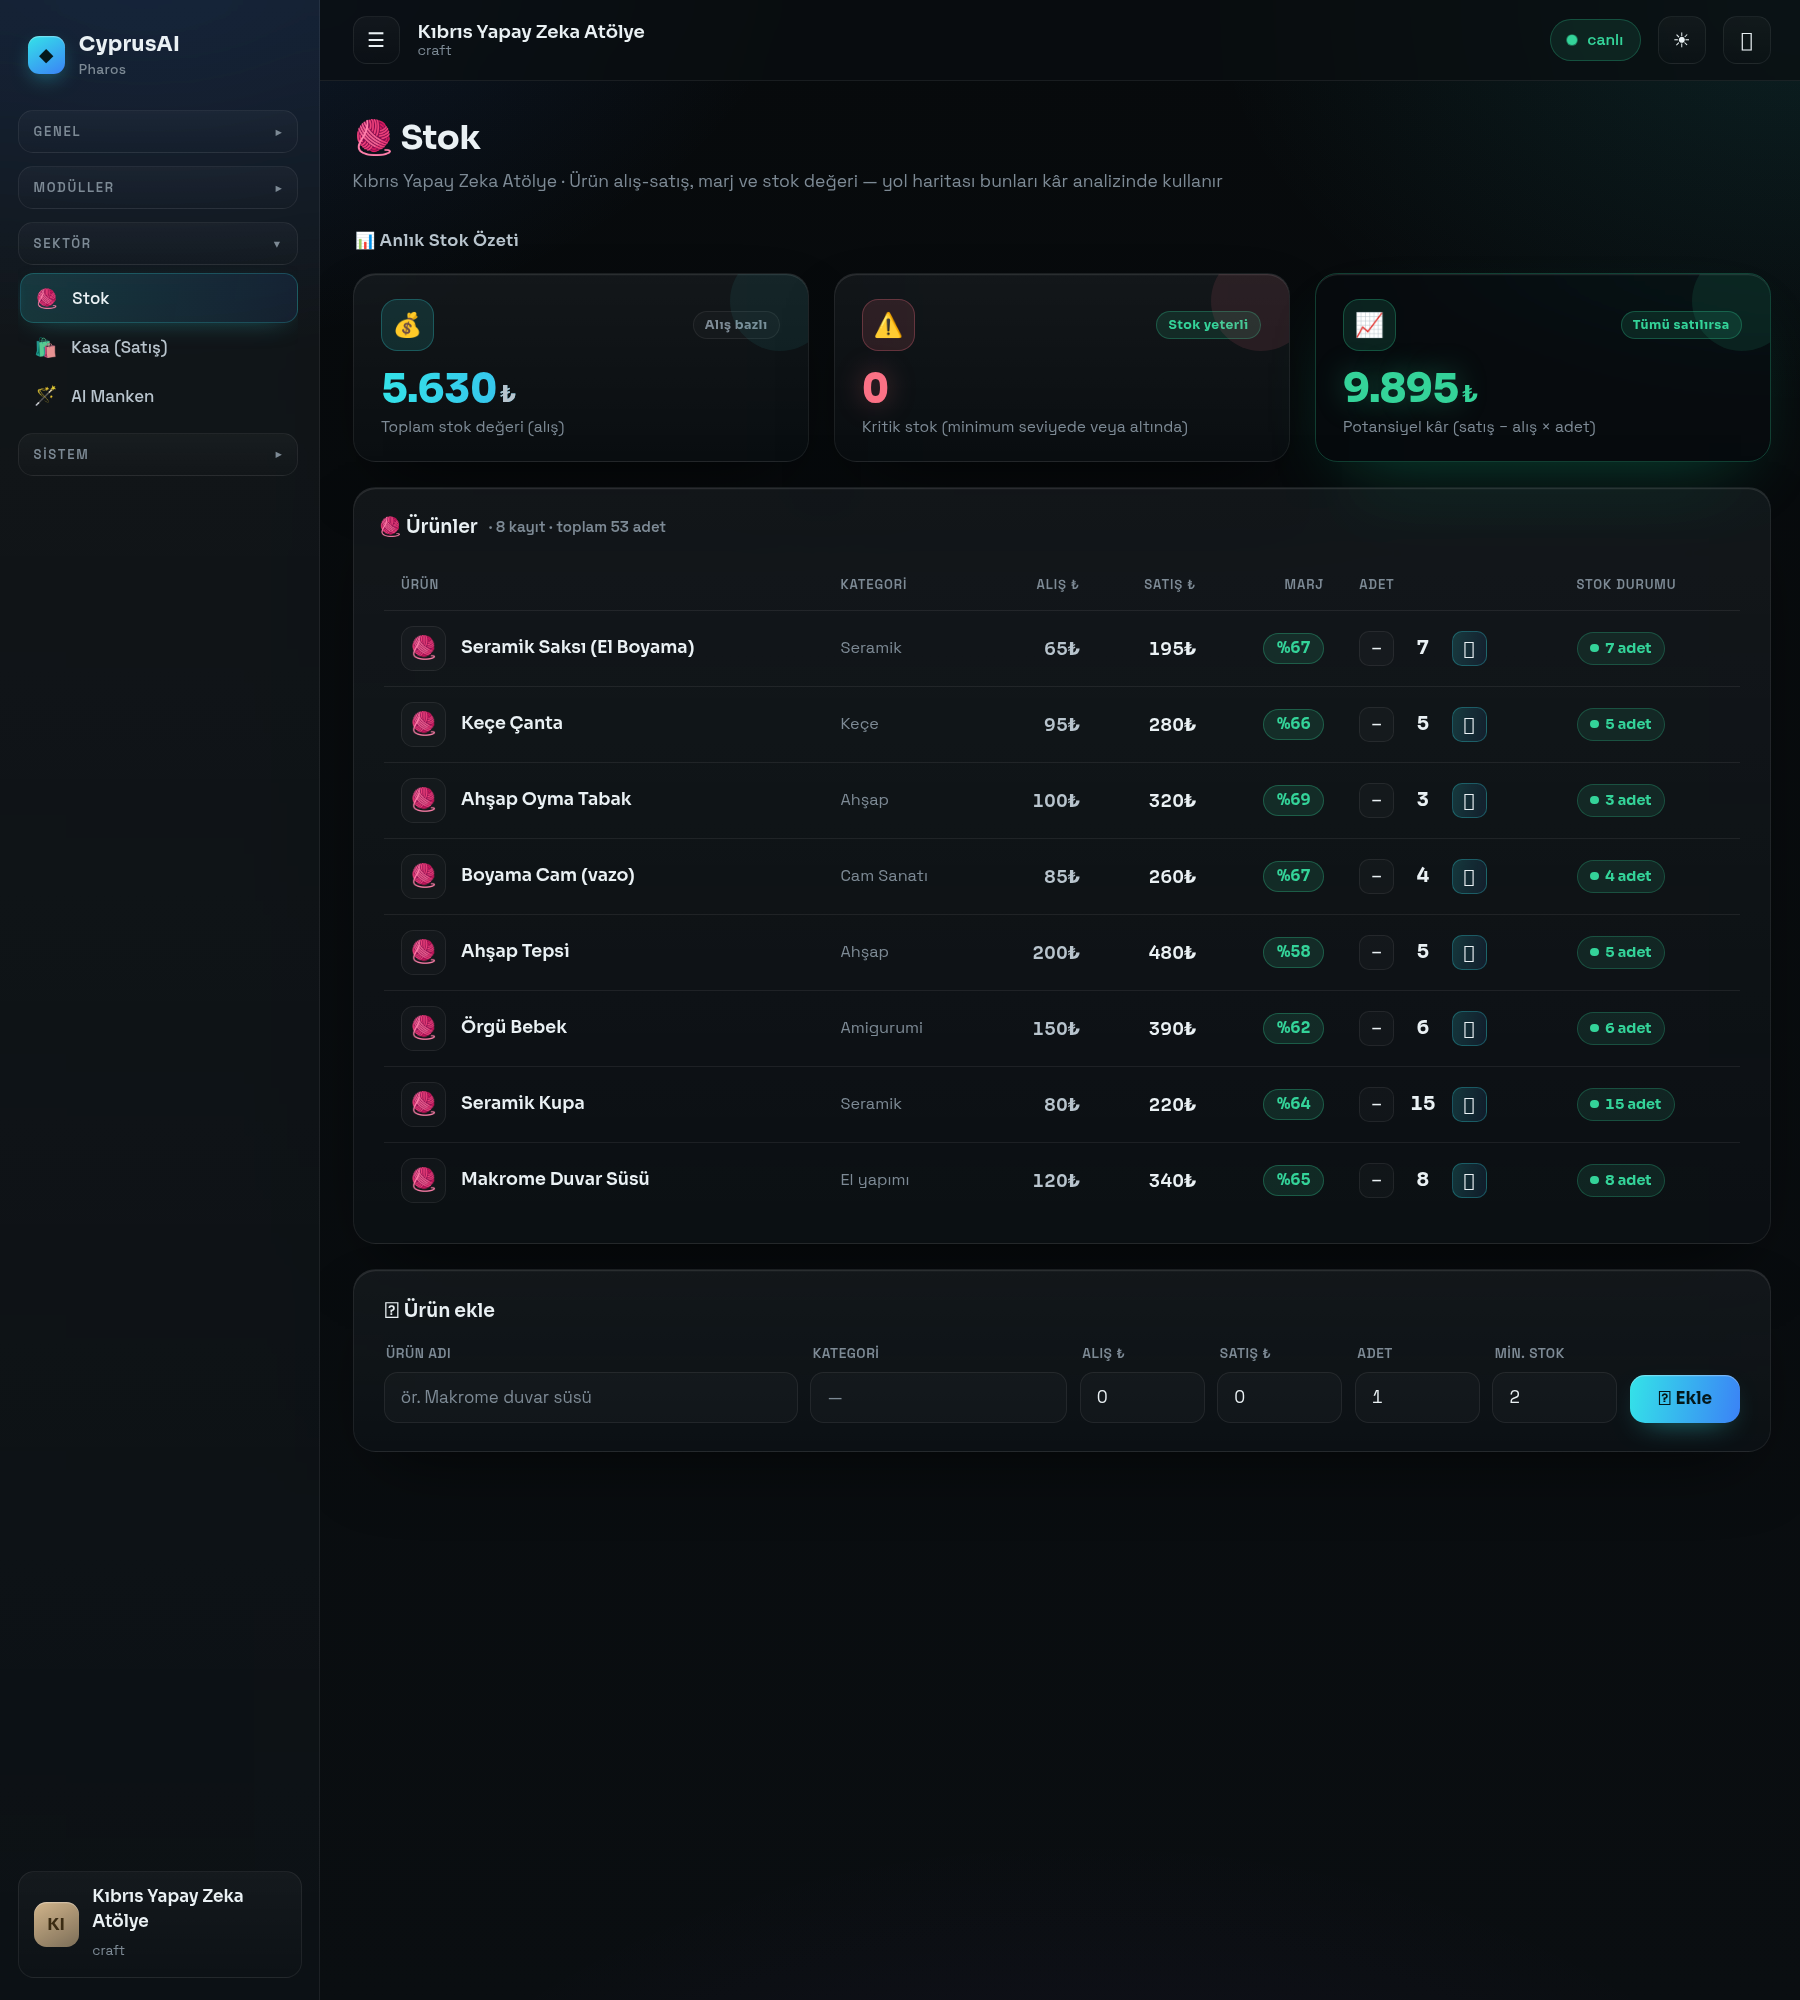The width and height of the screenshot is (1800, 2000).
Task: Decrease quantity of Seramik Kupa
Action: [x=1376, y=1104]
